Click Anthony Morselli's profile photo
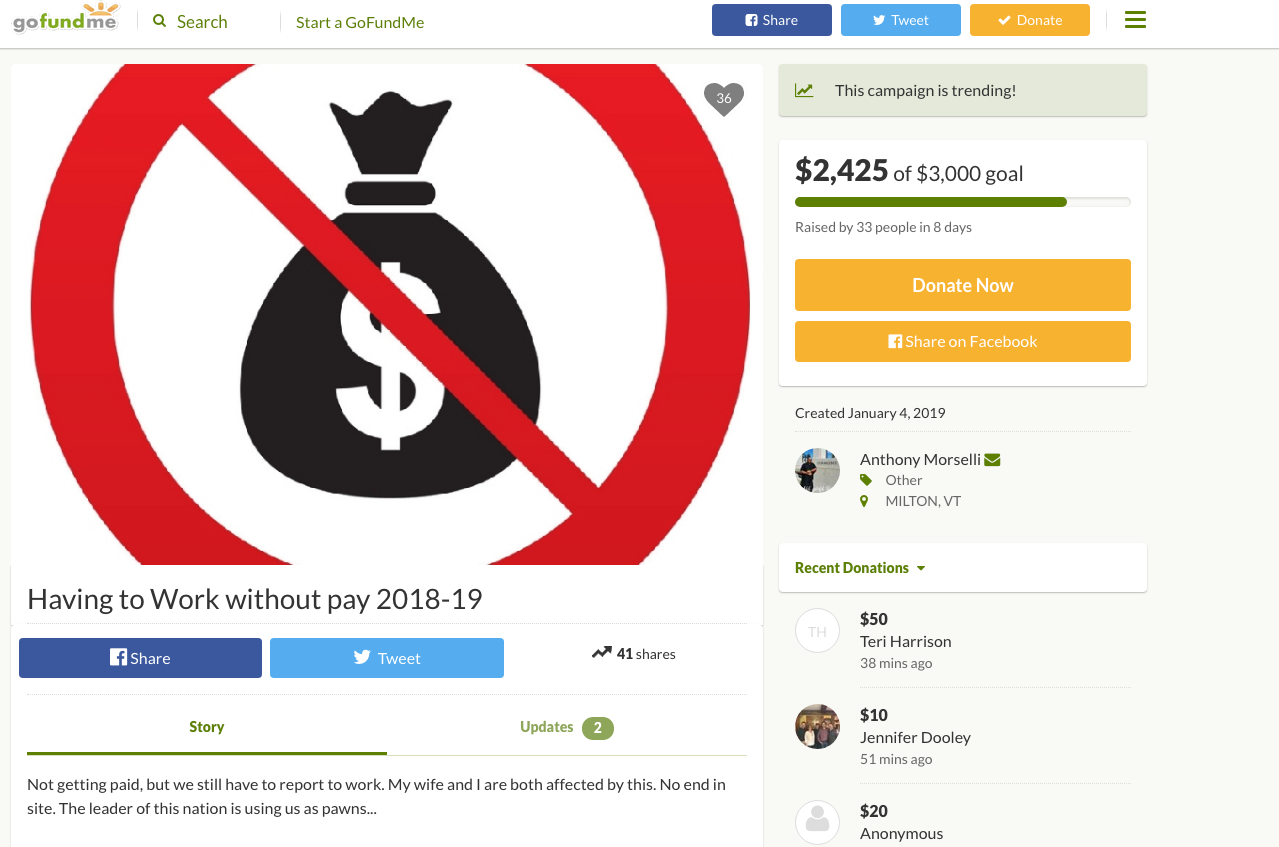 817,470
